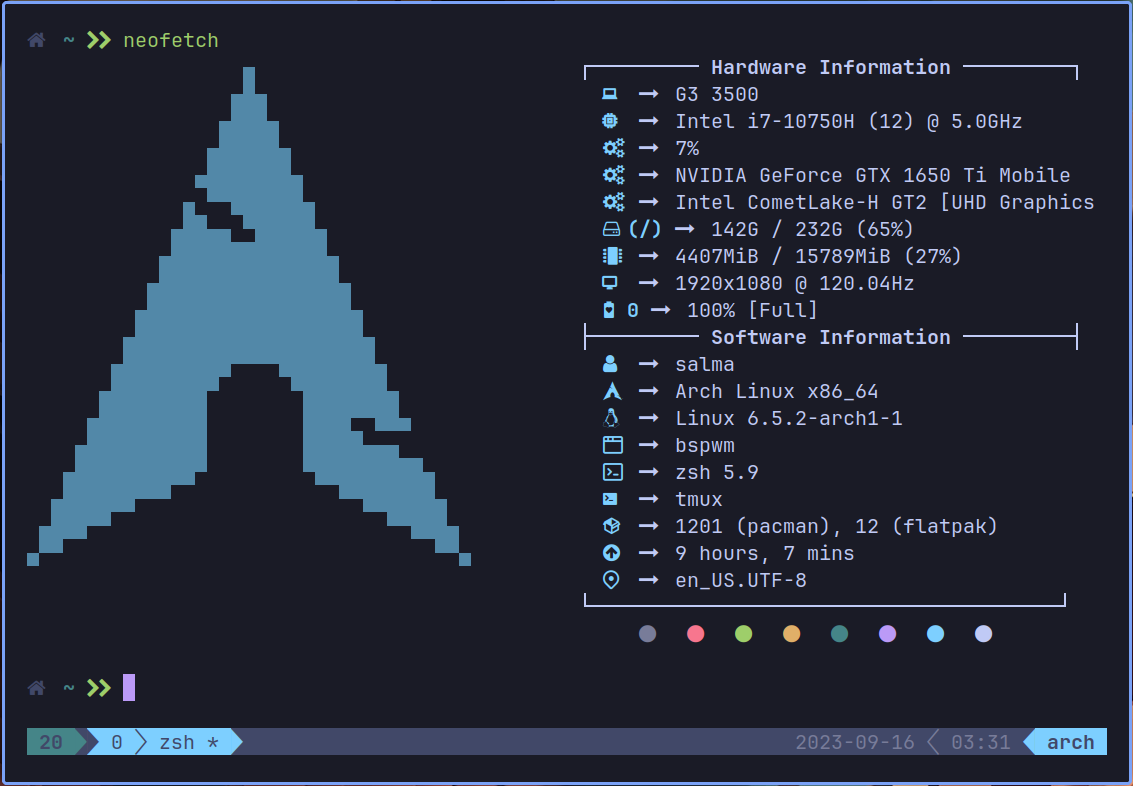The height and width of the screenshot is (786, 1133).
Task: Select tmux window index 0
Action: (x=117, y=742)
